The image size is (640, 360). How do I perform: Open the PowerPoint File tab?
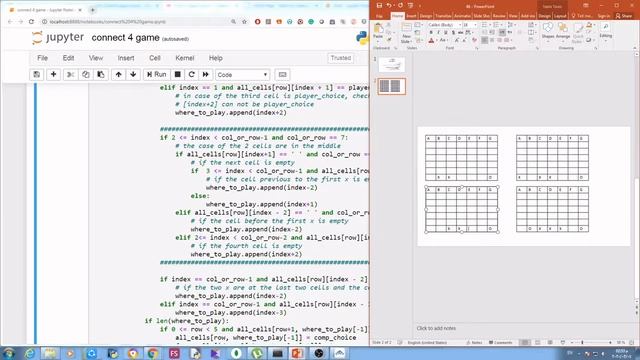380,16
